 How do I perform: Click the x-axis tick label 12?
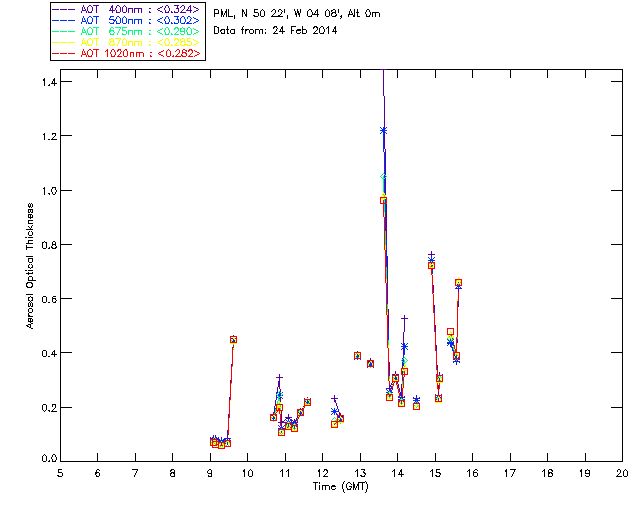pyautogui.click(x=322, y=473)
